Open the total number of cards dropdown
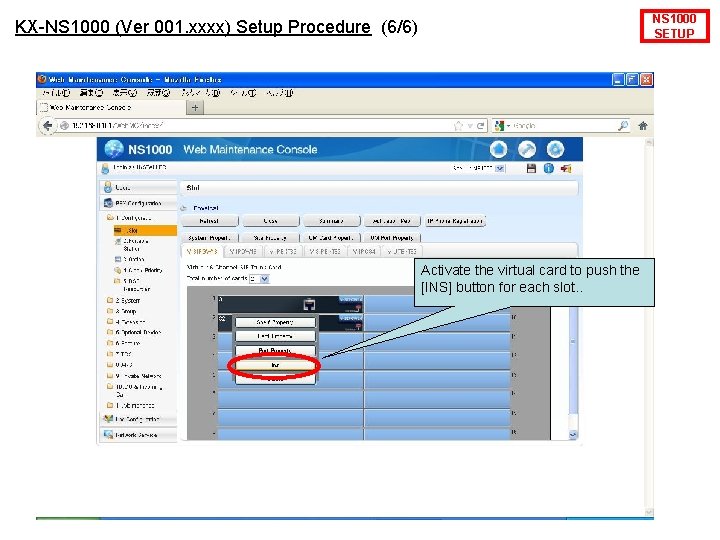 (259, 279)
